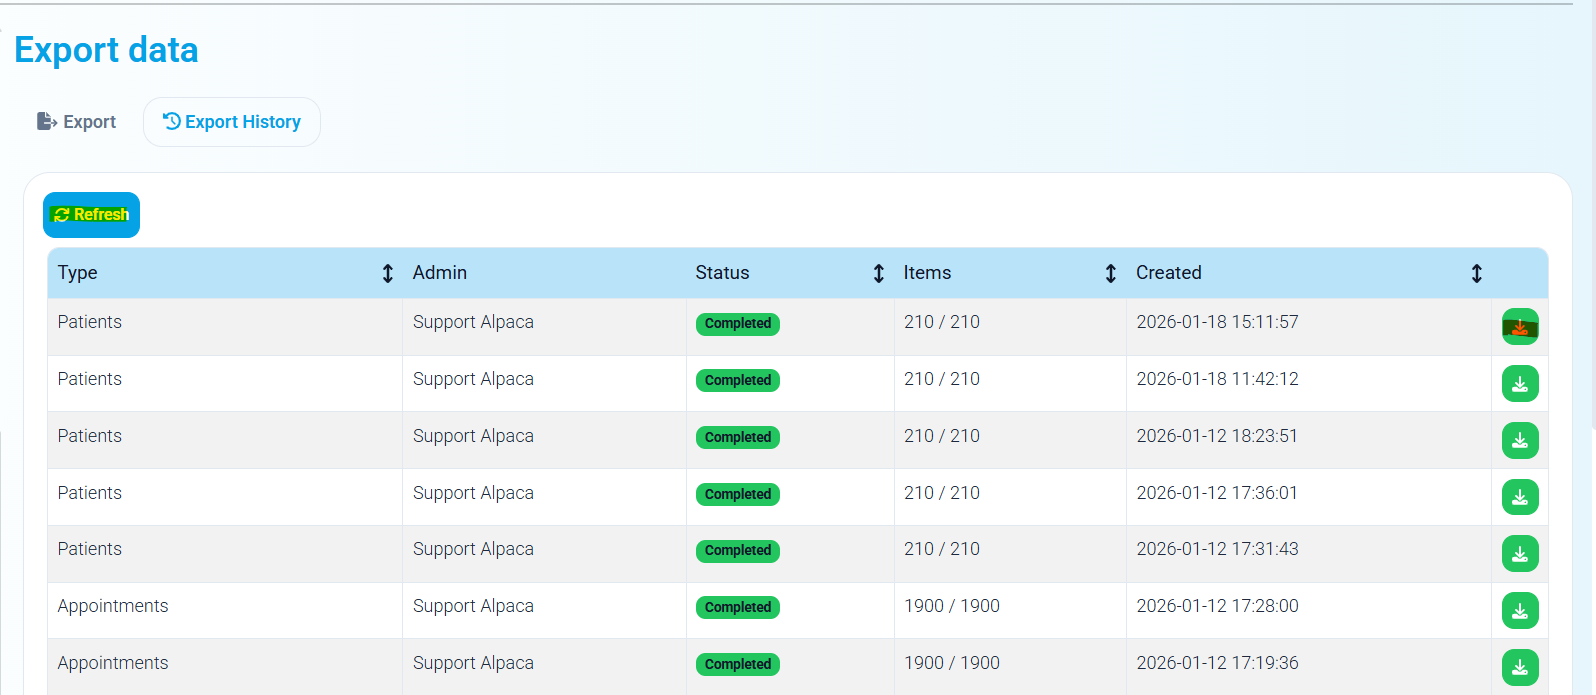Click the Export data page heading

point(106,50)
